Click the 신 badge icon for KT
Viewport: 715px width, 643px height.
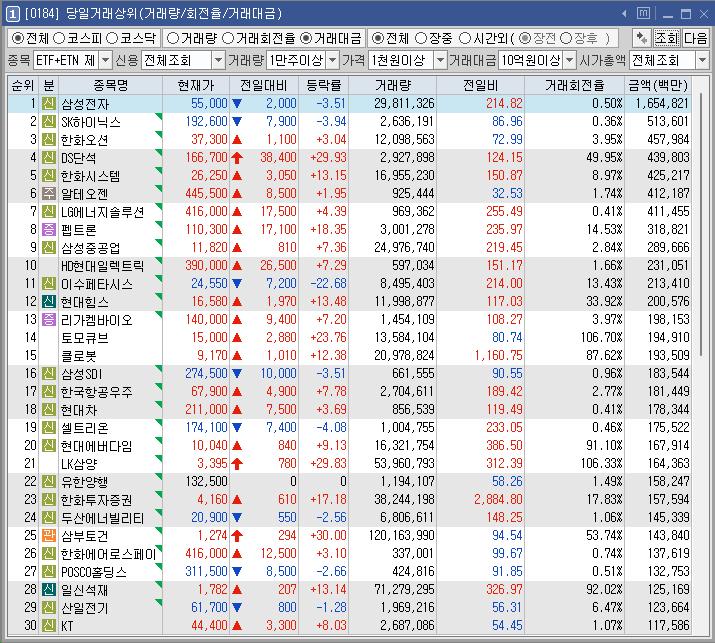tap(49, 626)
